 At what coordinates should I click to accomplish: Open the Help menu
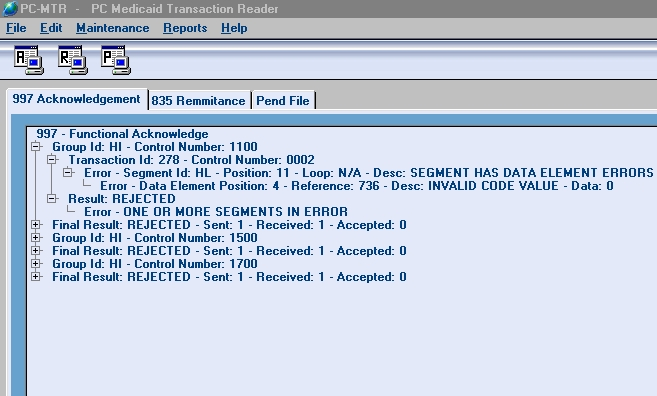click(x=234, y=28)
